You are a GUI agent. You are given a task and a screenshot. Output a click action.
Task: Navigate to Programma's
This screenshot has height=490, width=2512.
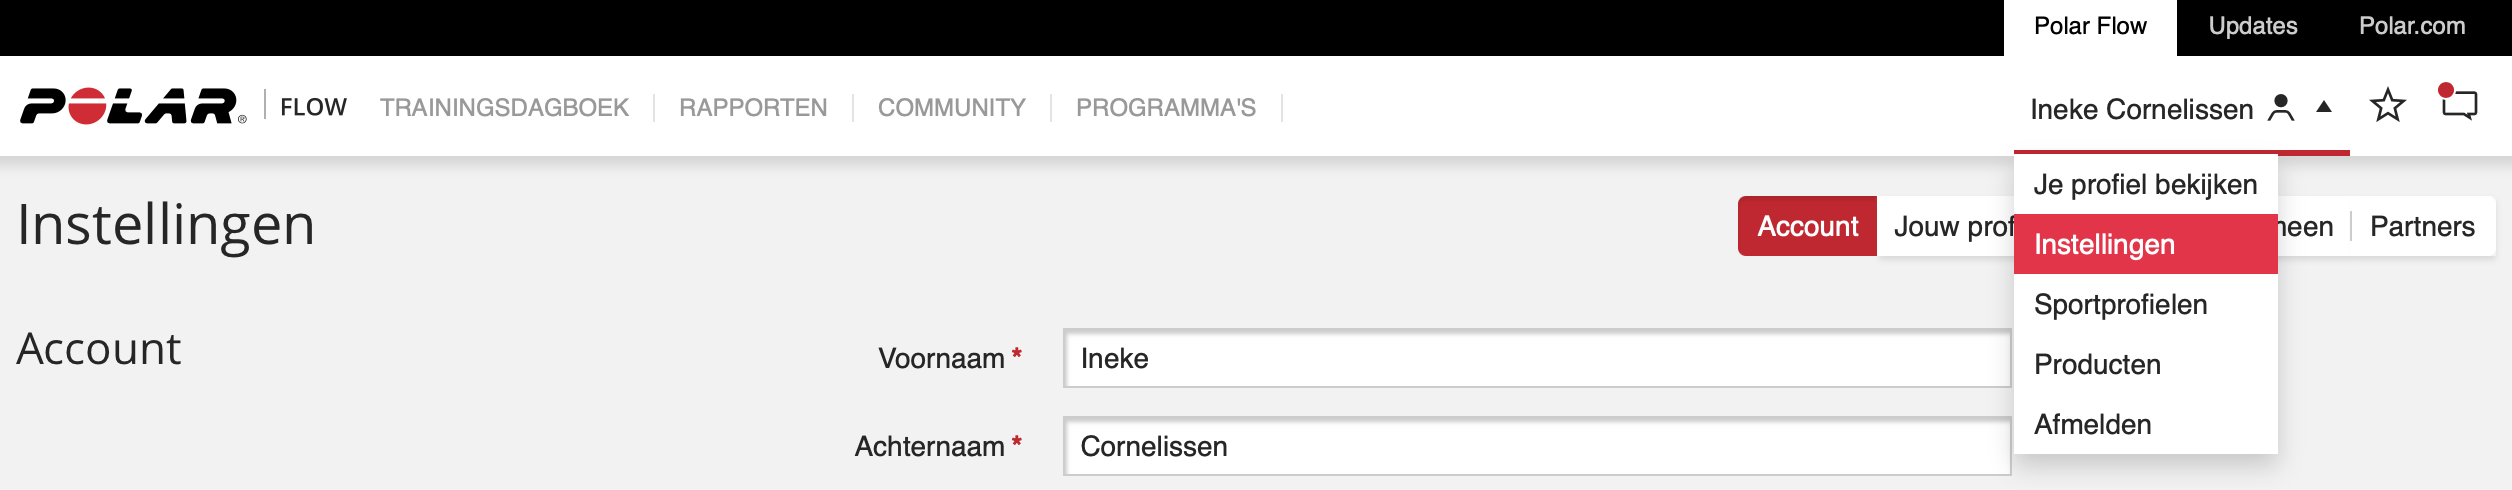point(1165,107)
